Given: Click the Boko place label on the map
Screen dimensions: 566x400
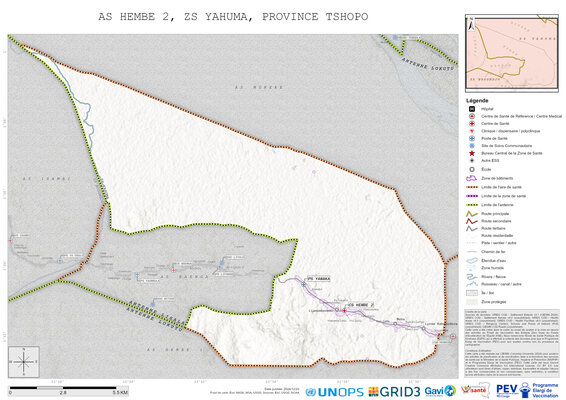Looking at the screenshot, I should [400, 319].
